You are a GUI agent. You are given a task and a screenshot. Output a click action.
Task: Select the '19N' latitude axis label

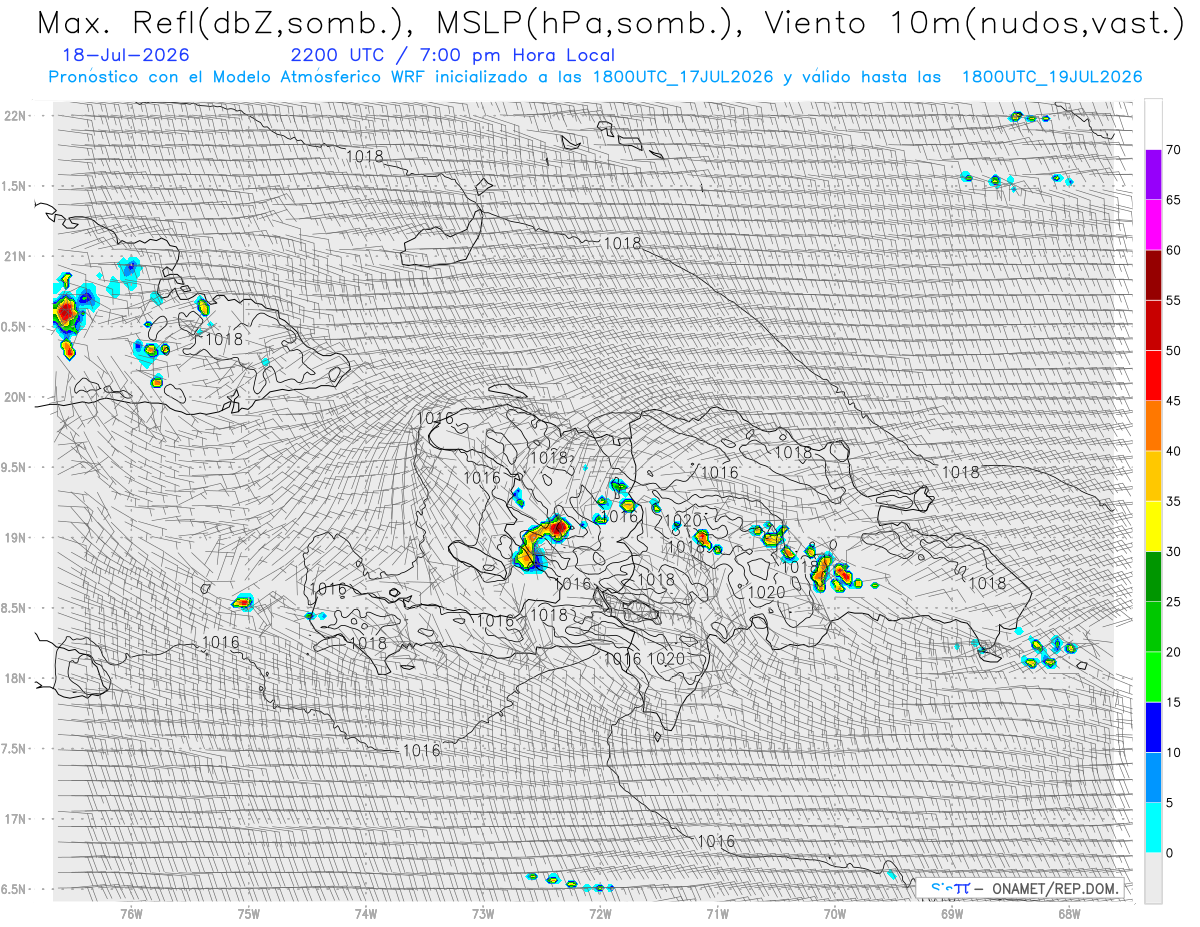coord(15,538)
